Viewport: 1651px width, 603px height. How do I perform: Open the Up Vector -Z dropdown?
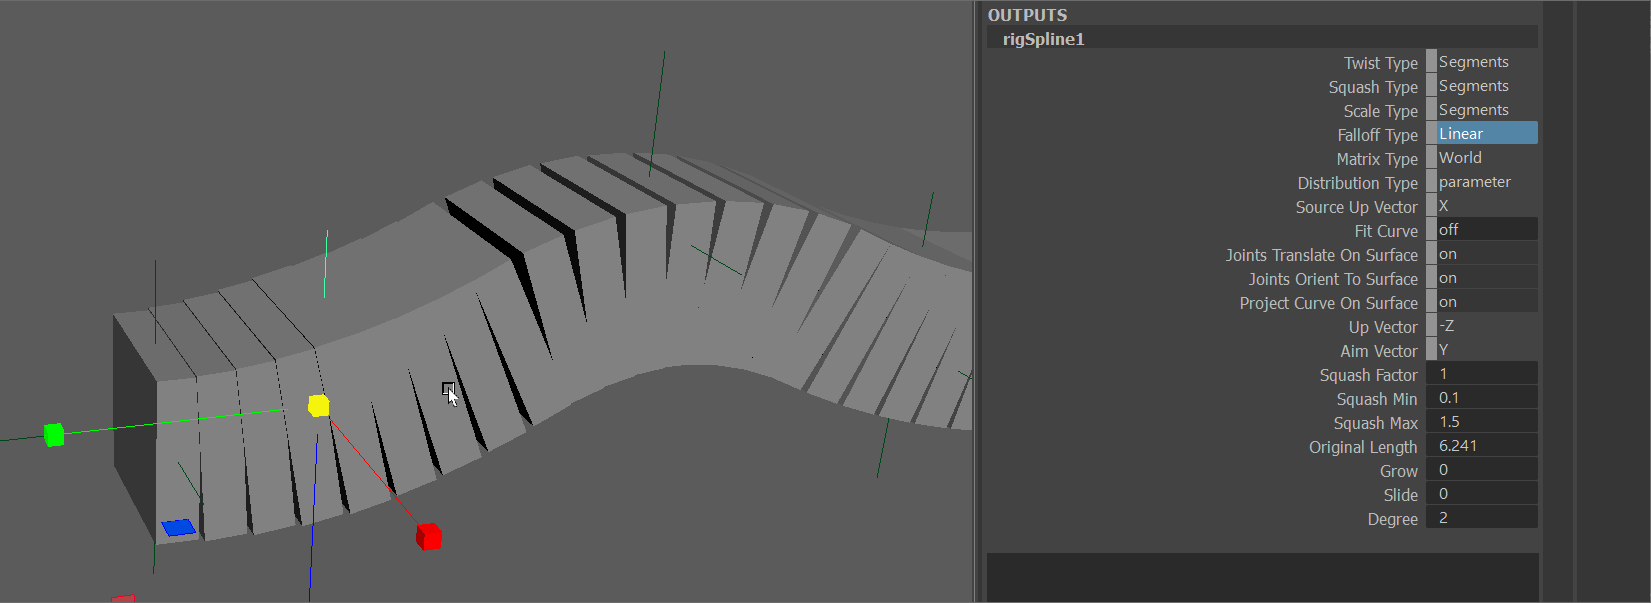(x=1482, y=326)
